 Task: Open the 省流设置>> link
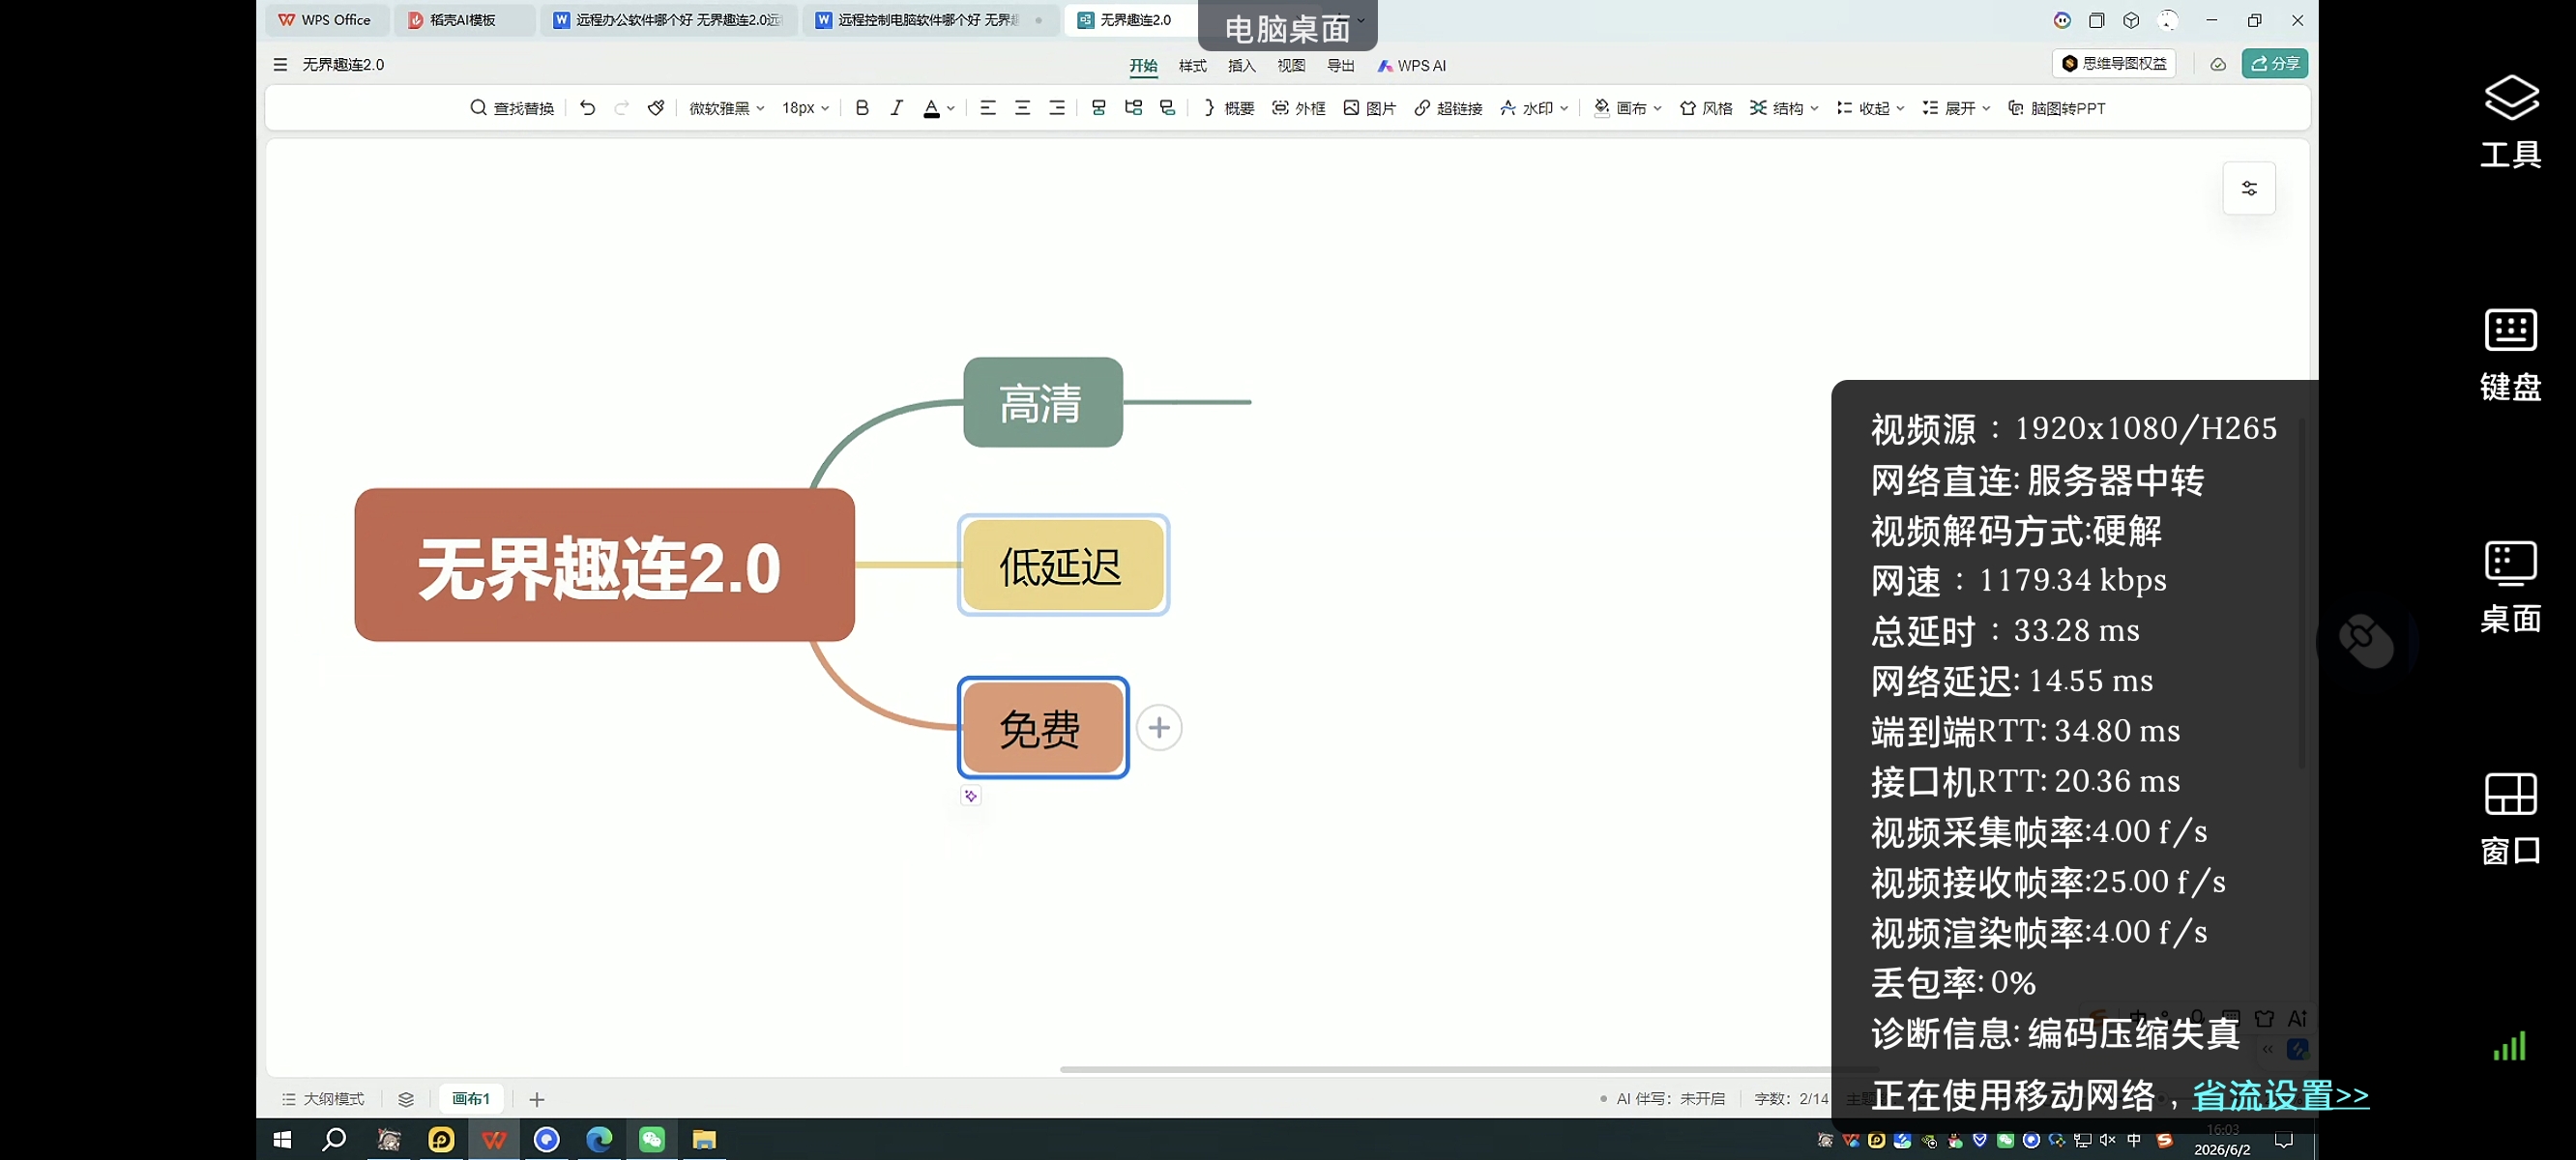click(x=2280, y=1095)
